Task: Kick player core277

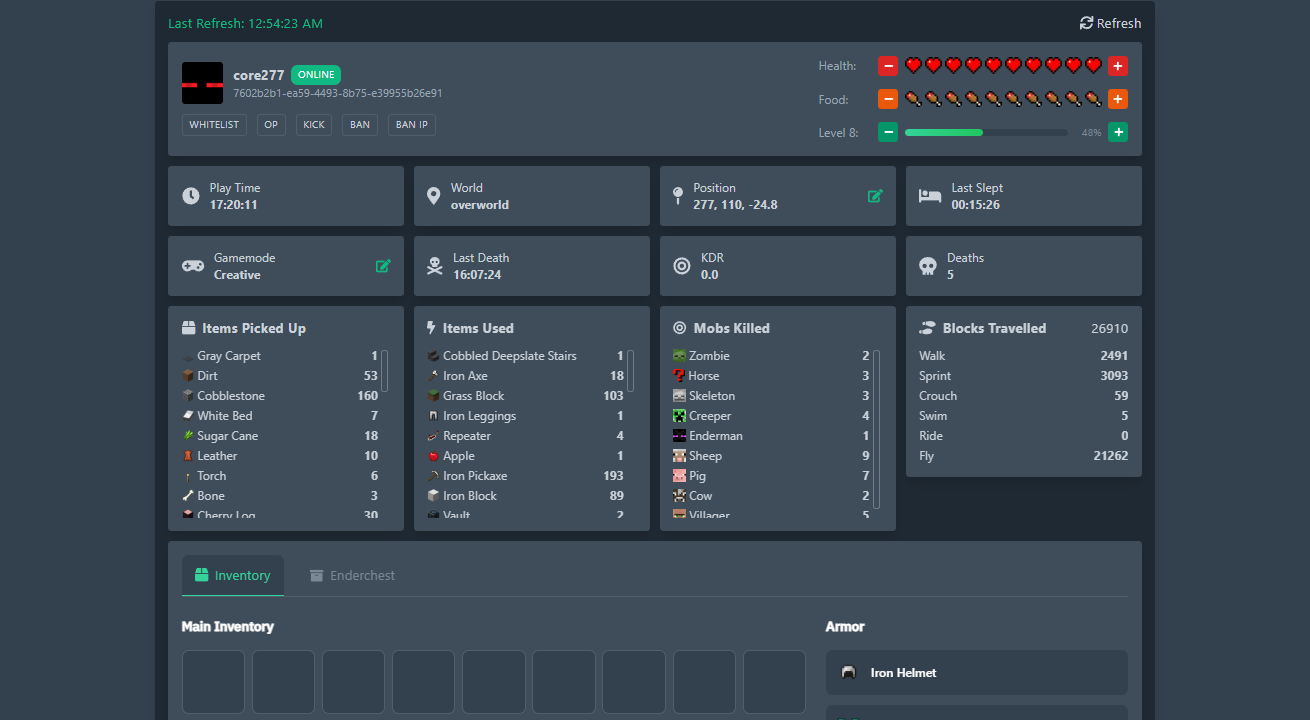Action: [x=313, y=124]
